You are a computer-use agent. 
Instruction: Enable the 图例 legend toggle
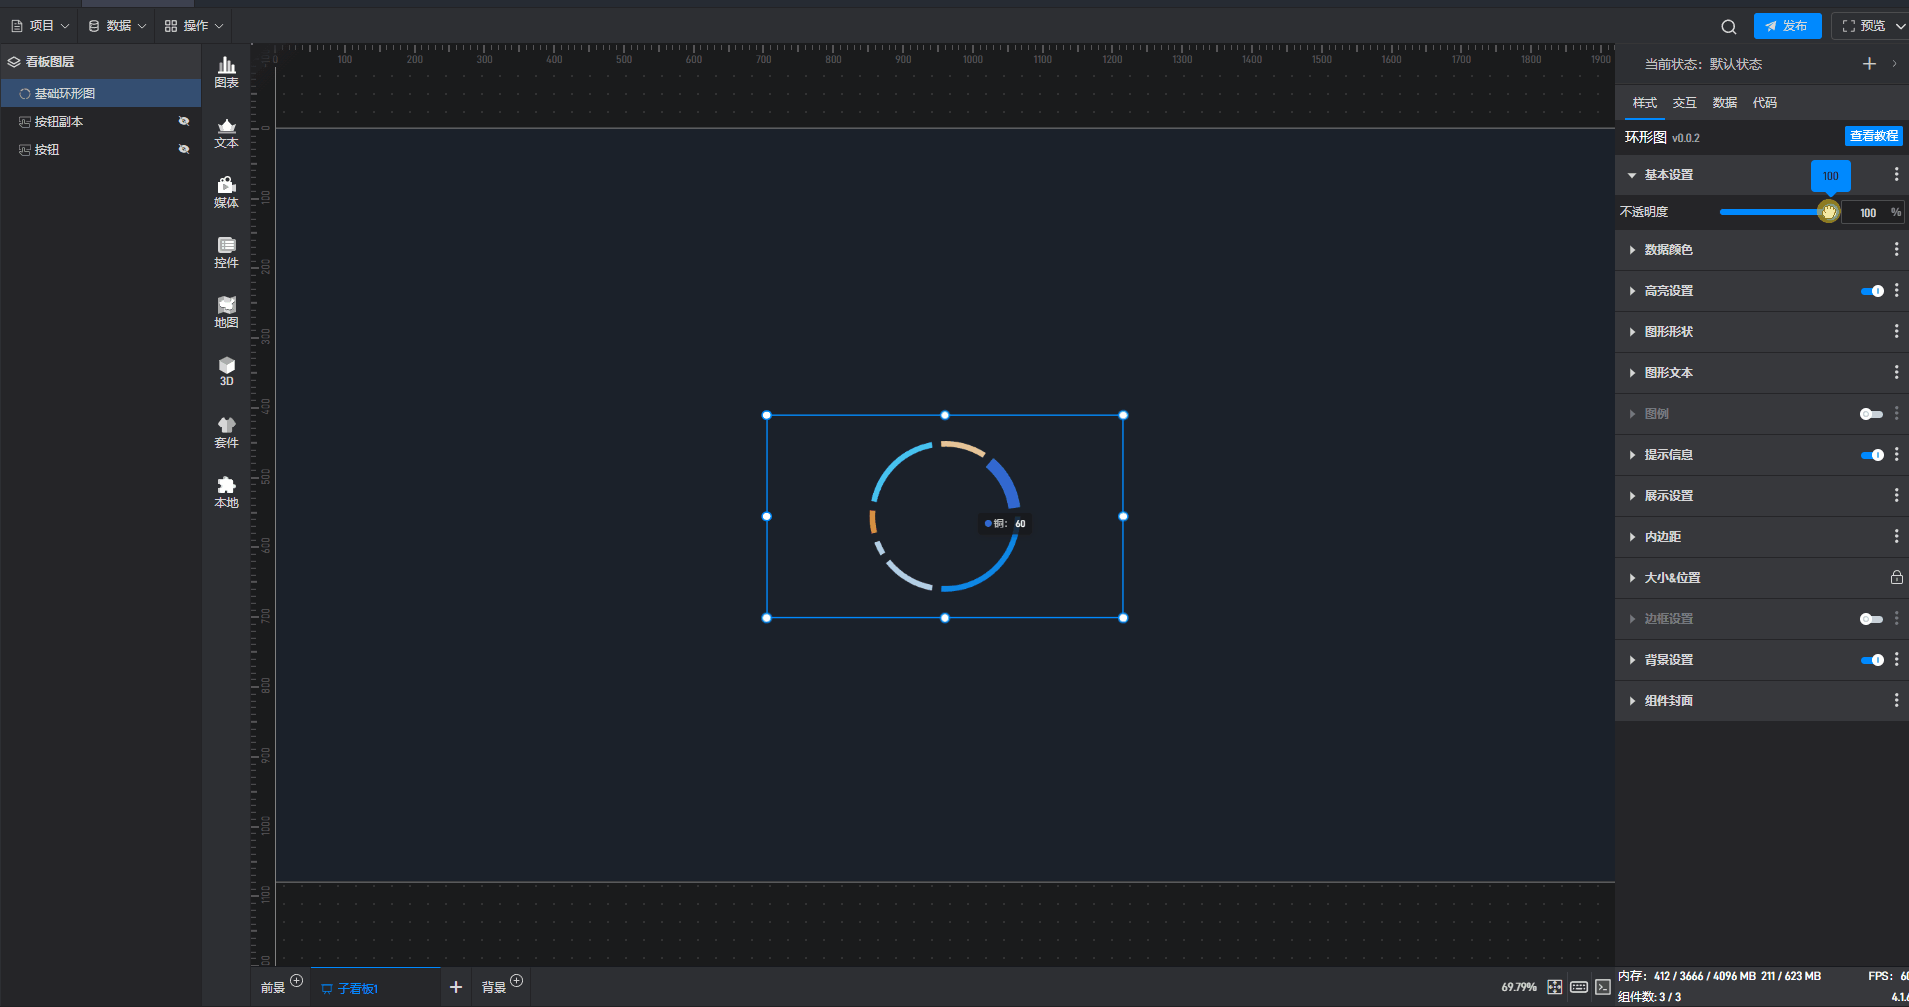tap(1871, 414)
